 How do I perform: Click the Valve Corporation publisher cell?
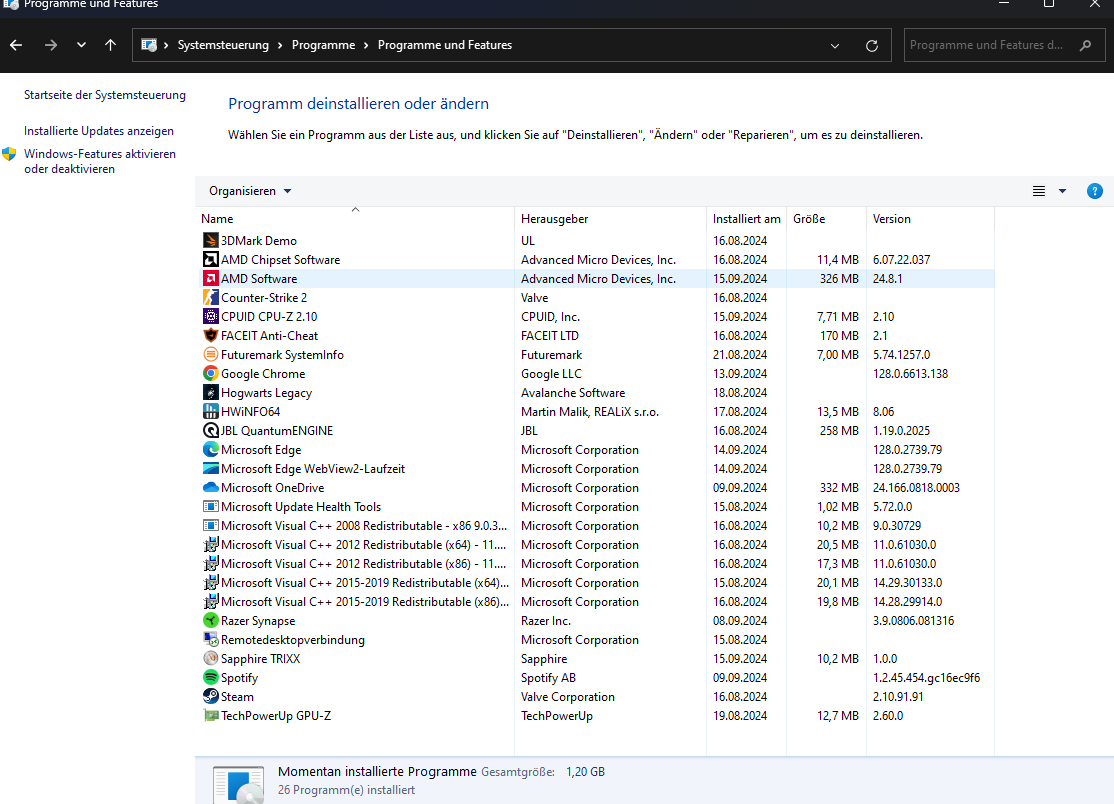click(x=568, y=697)
